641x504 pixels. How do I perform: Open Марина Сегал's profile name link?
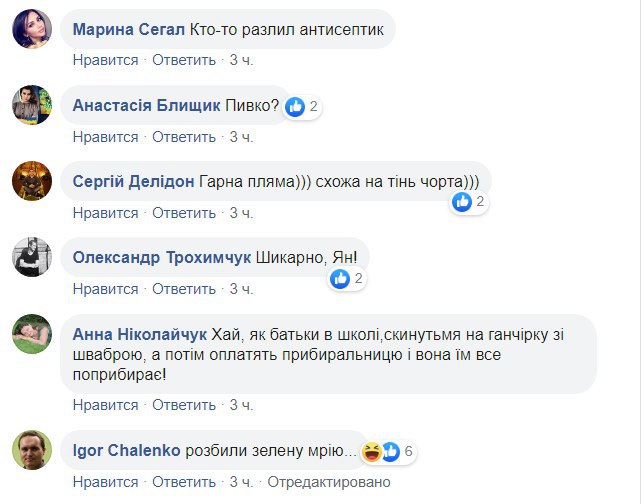click(129, 30)
